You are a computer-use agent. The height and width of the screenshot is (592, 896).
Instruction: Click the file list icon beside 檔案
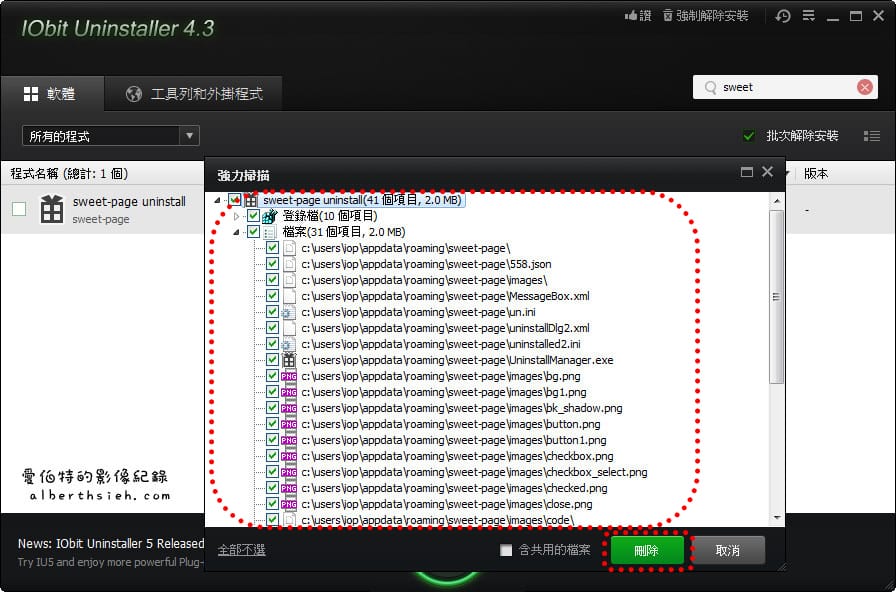pos(270,232)
